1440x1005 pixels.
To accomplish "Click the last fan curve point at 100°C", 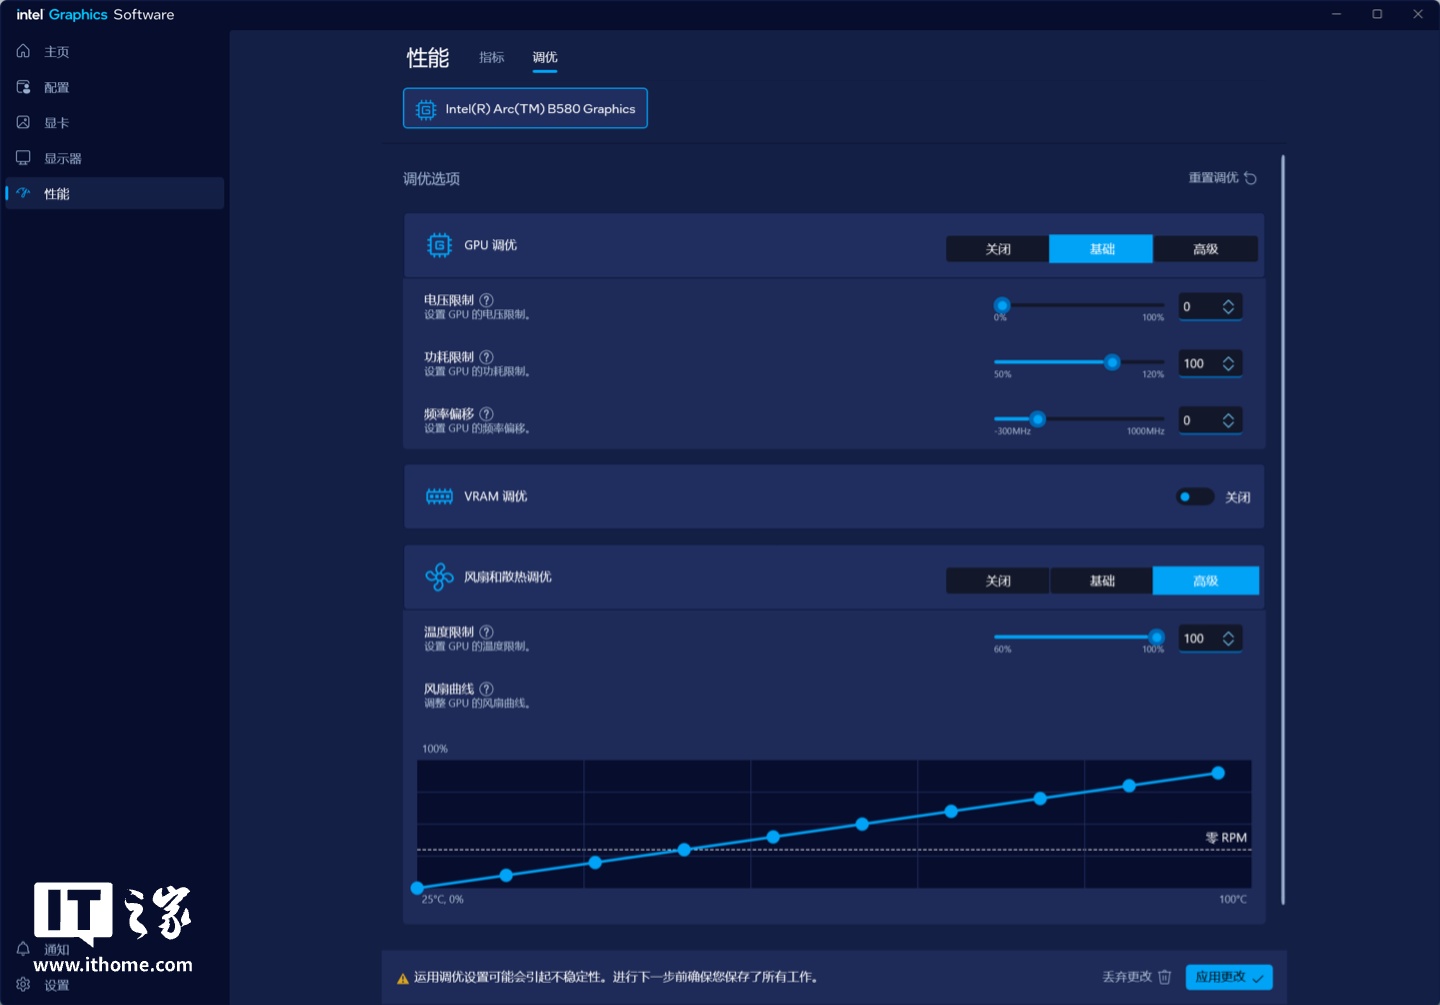I will coord(1218,773).
